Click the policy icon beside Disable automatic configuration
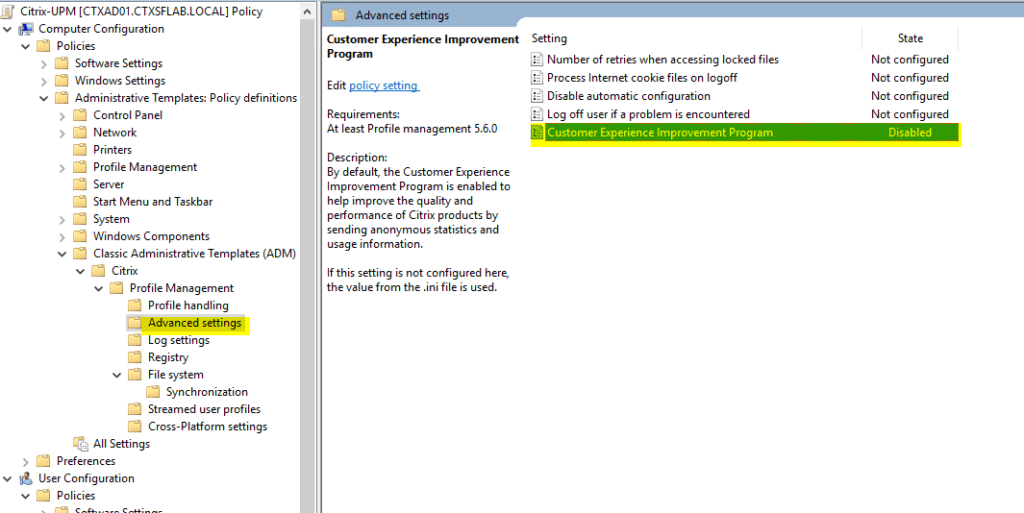Viewport: 1024px width, 513px height. click(x=537, y=96)
